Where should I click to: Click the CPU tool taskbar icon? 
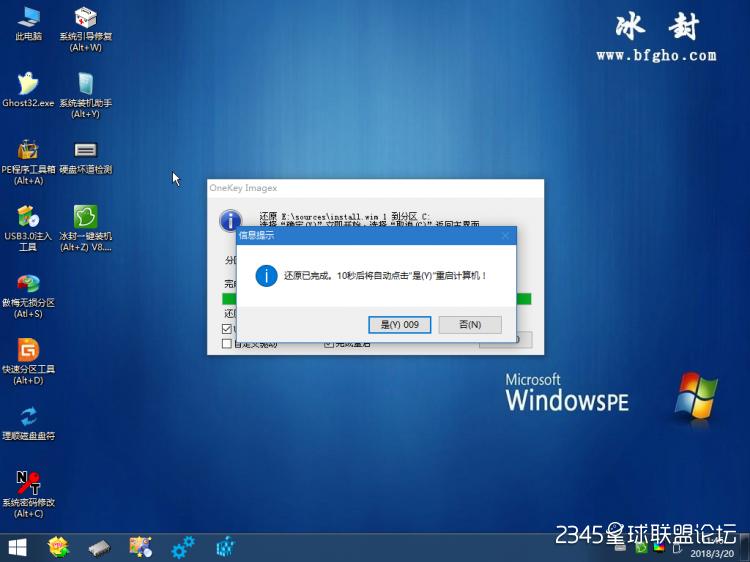[58, 547]
